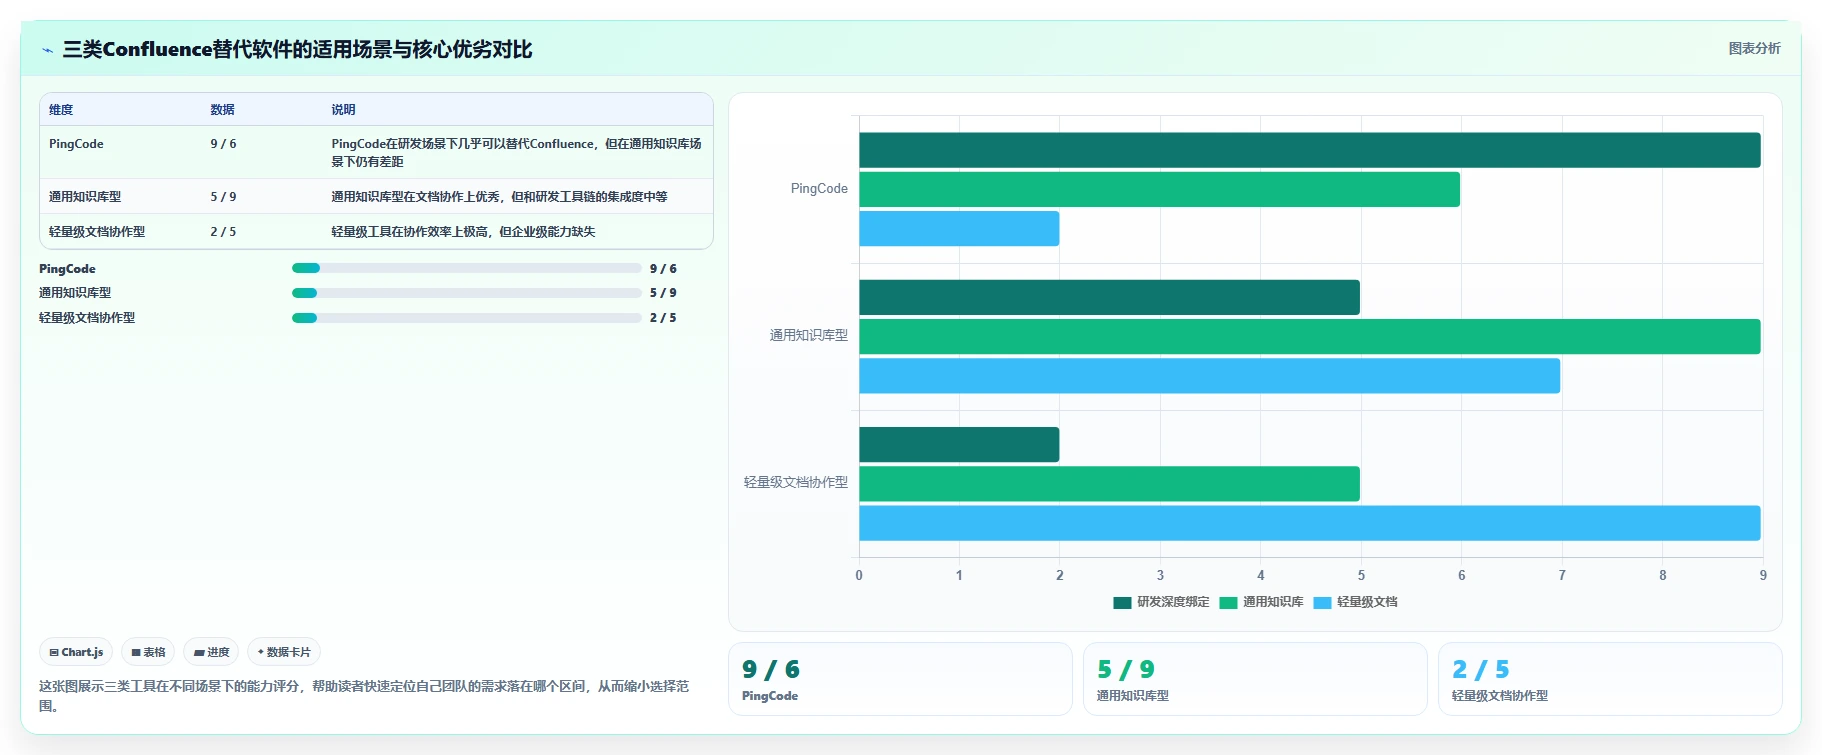Click the Chart.js tag chip

coord(76,652)
